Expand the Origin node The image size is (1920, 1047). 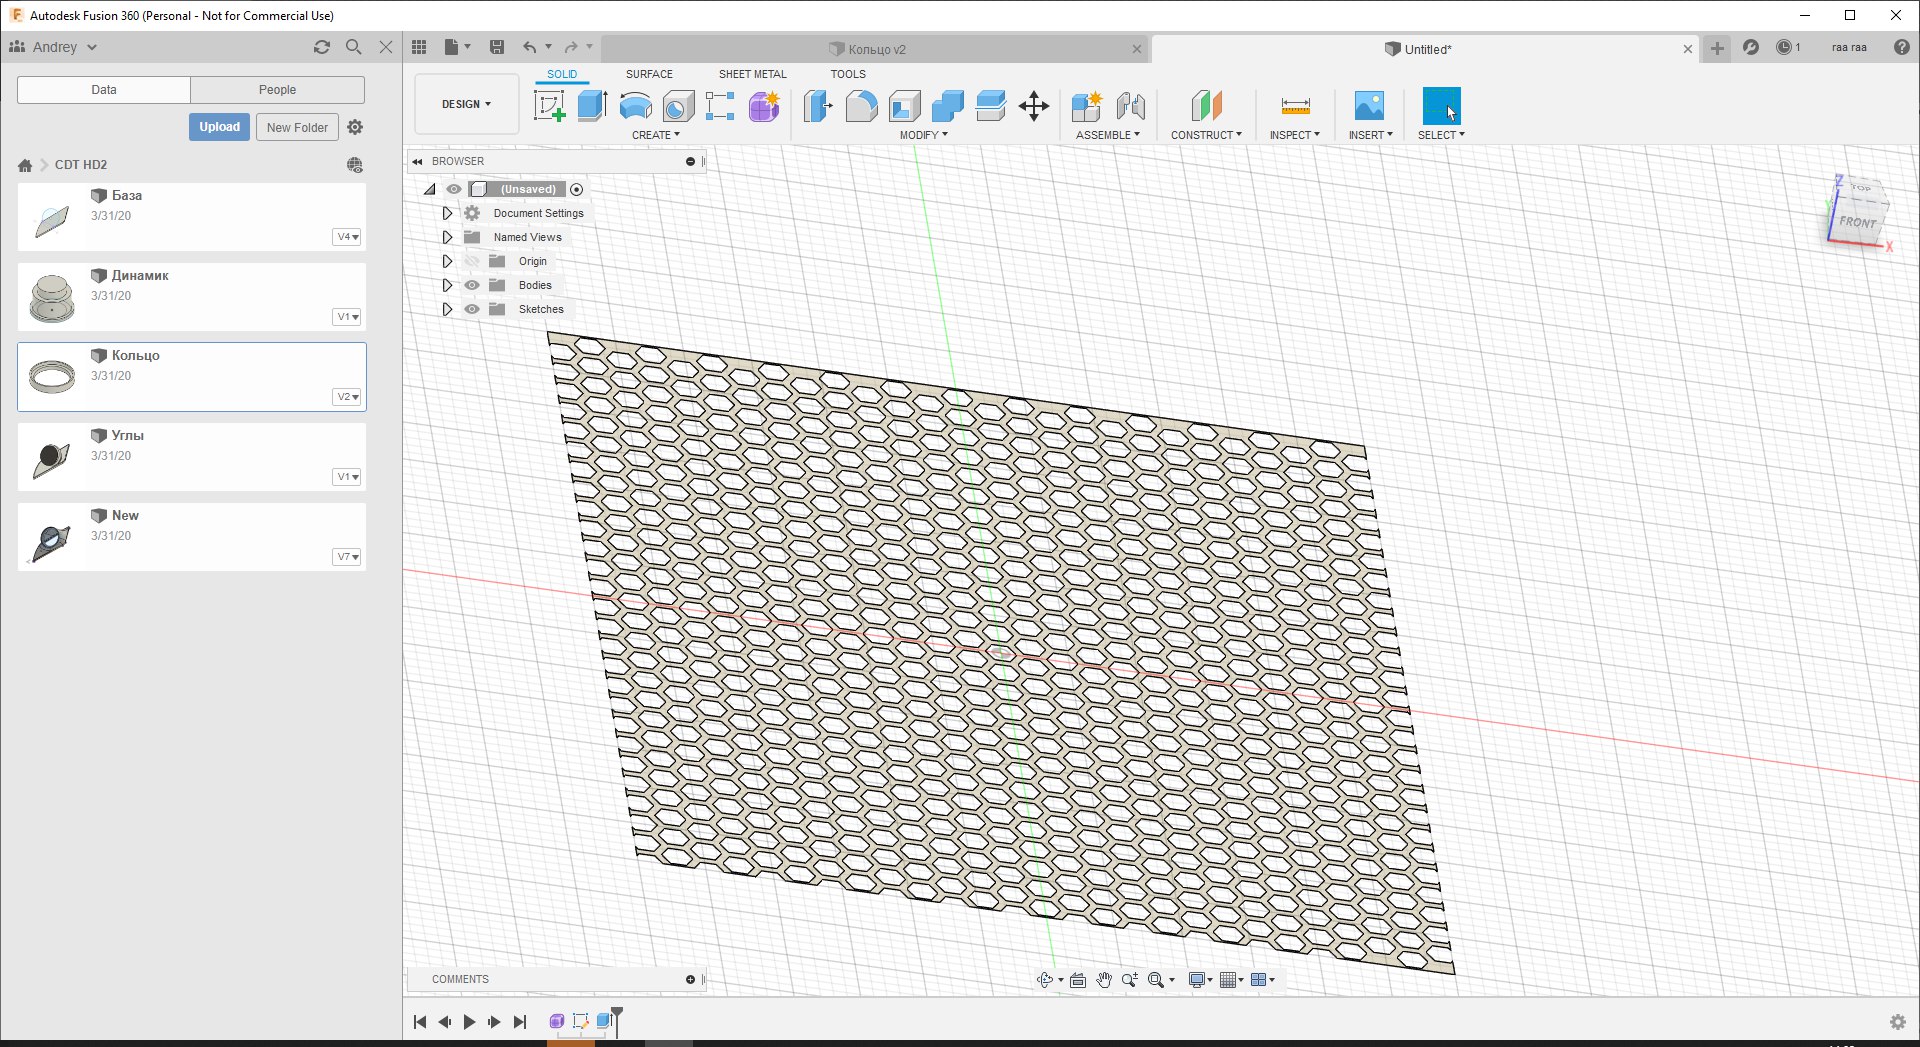(x=447, y=261)
